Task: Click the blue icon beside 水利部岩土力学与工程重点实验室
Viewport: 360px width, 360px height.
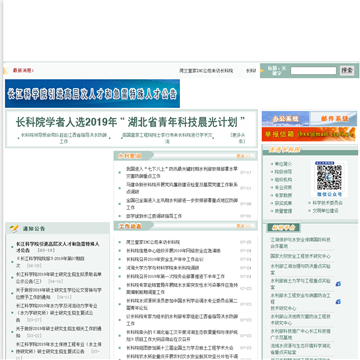Action: pyautogui.click(x=338, y=284)
